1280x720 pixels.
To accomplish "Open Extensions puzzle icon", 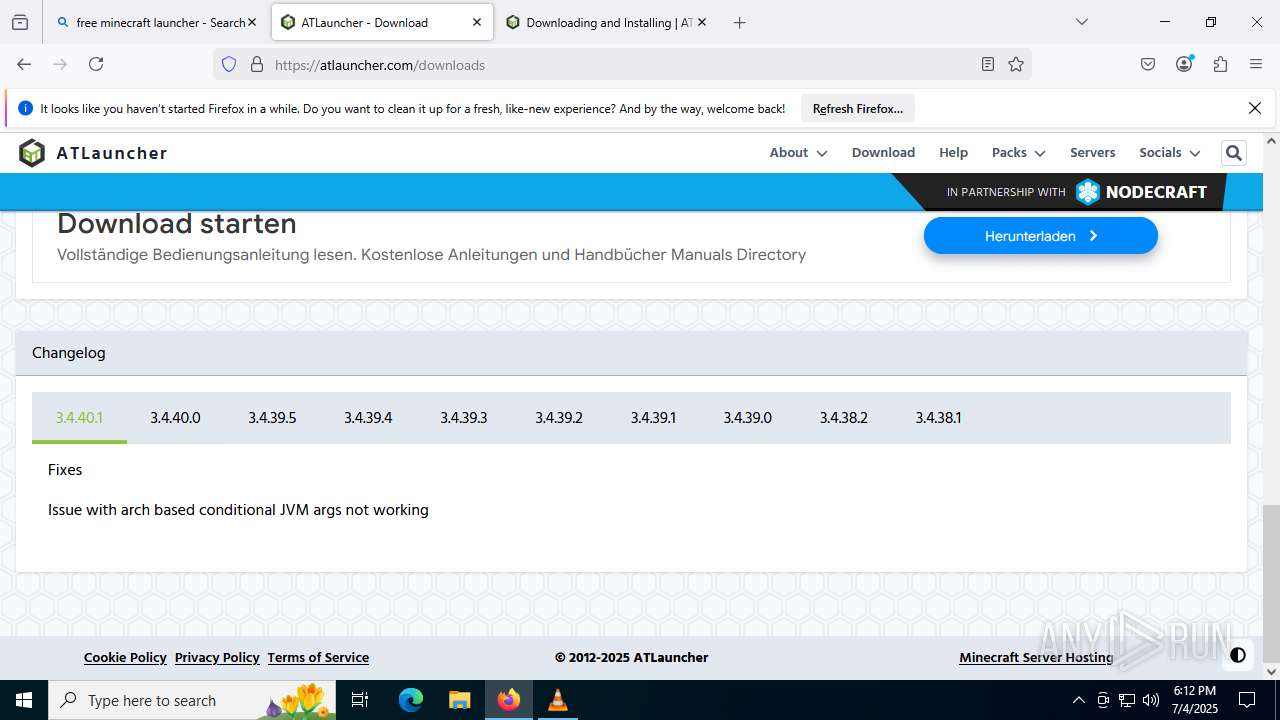I will pos(1220,64).
